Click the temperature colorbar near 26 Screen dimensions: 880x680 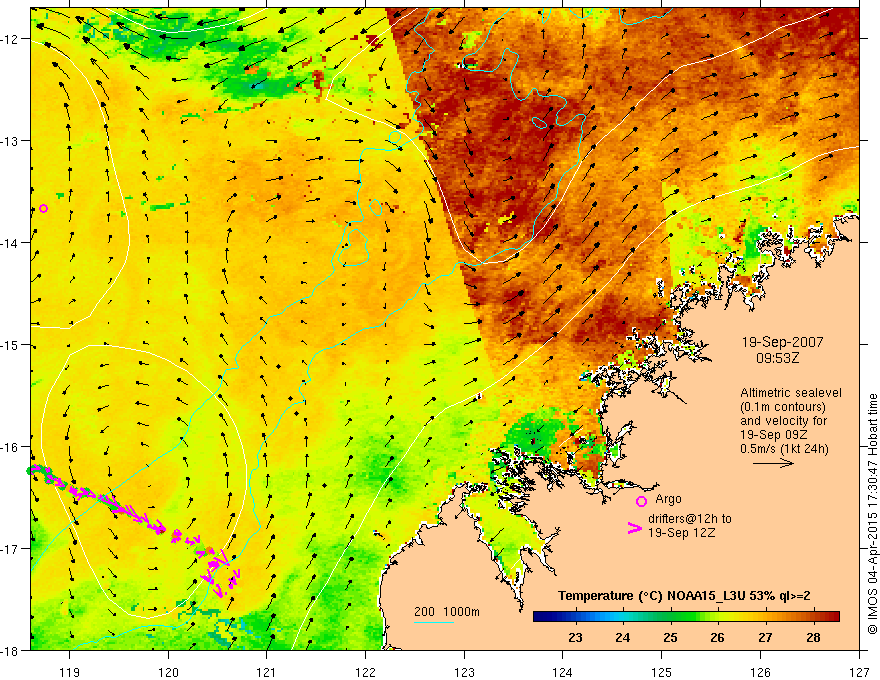(x=717, y=617)
